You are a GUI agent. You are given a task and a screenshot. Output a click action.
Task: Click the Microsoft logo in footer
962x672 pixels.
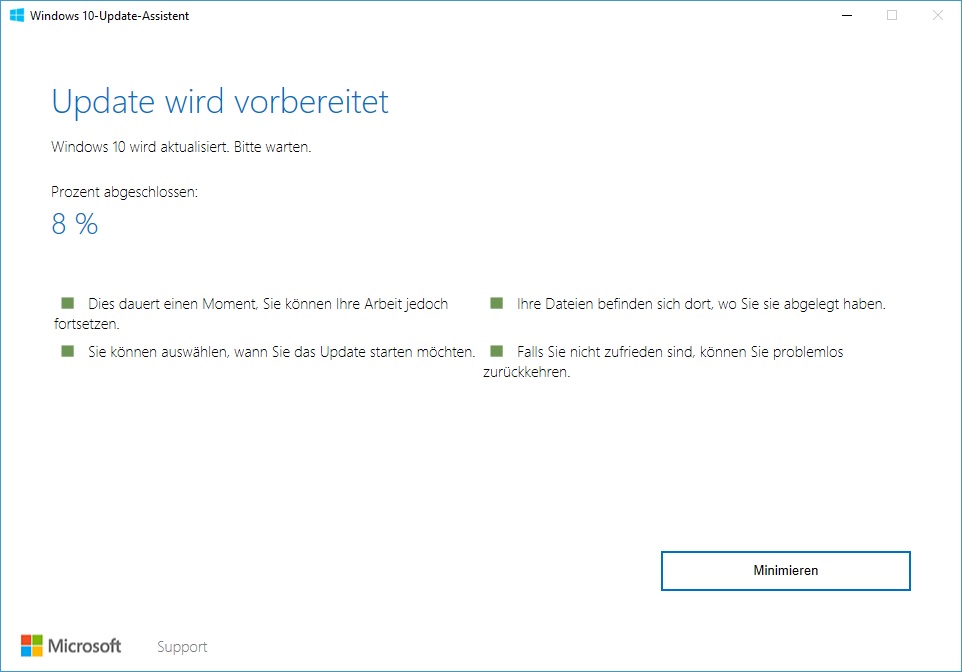click(x=71, y=646)
